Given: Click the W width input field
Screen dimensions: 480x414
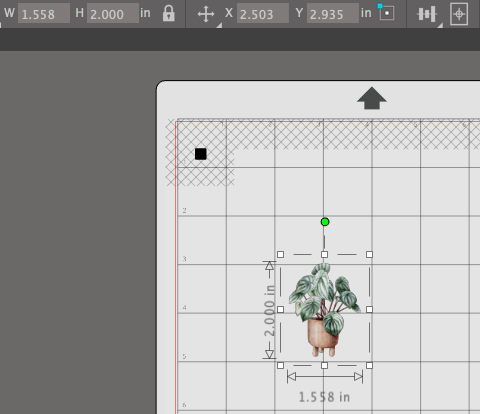Looking at the screenshot, I should [x=44, y=13].
